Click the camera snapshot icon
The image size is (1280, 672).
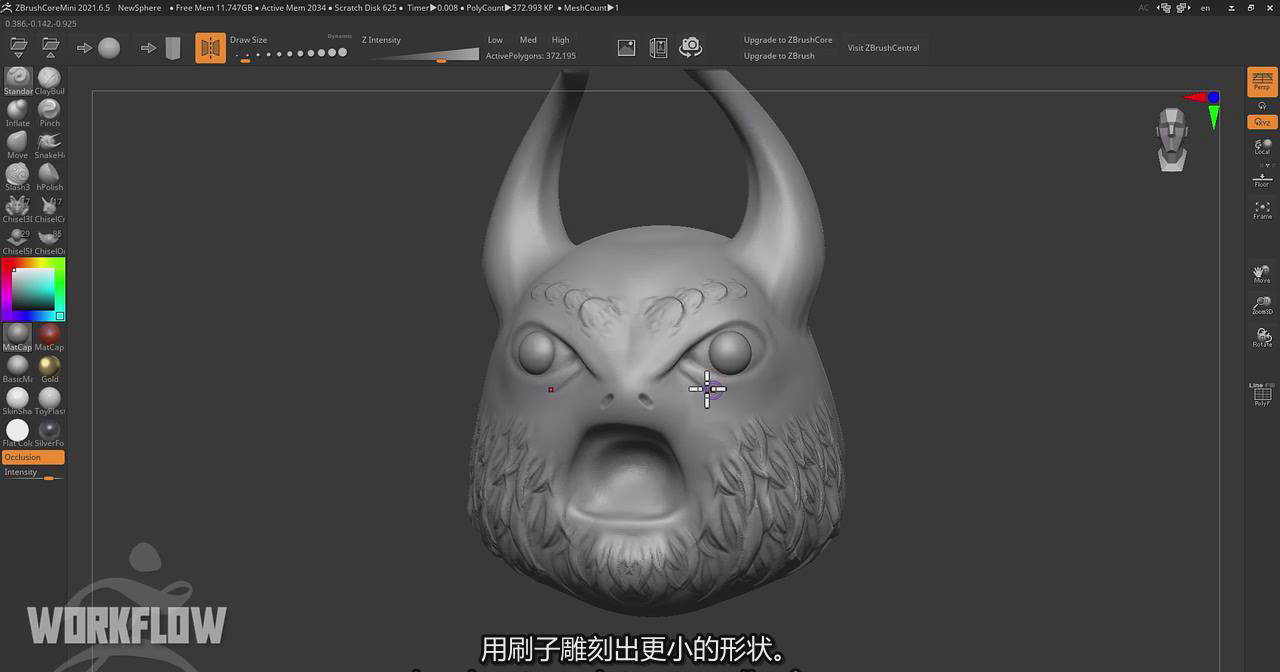click(x=690, y=47)
